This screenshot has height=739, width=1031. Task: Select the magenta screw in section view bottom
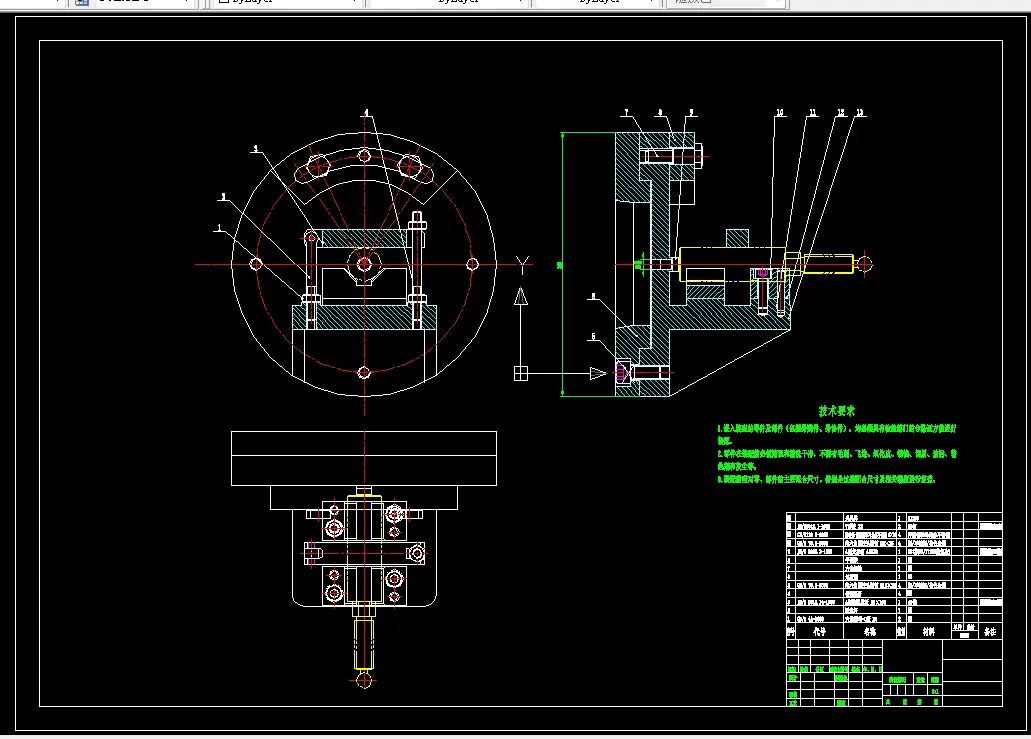622,373
